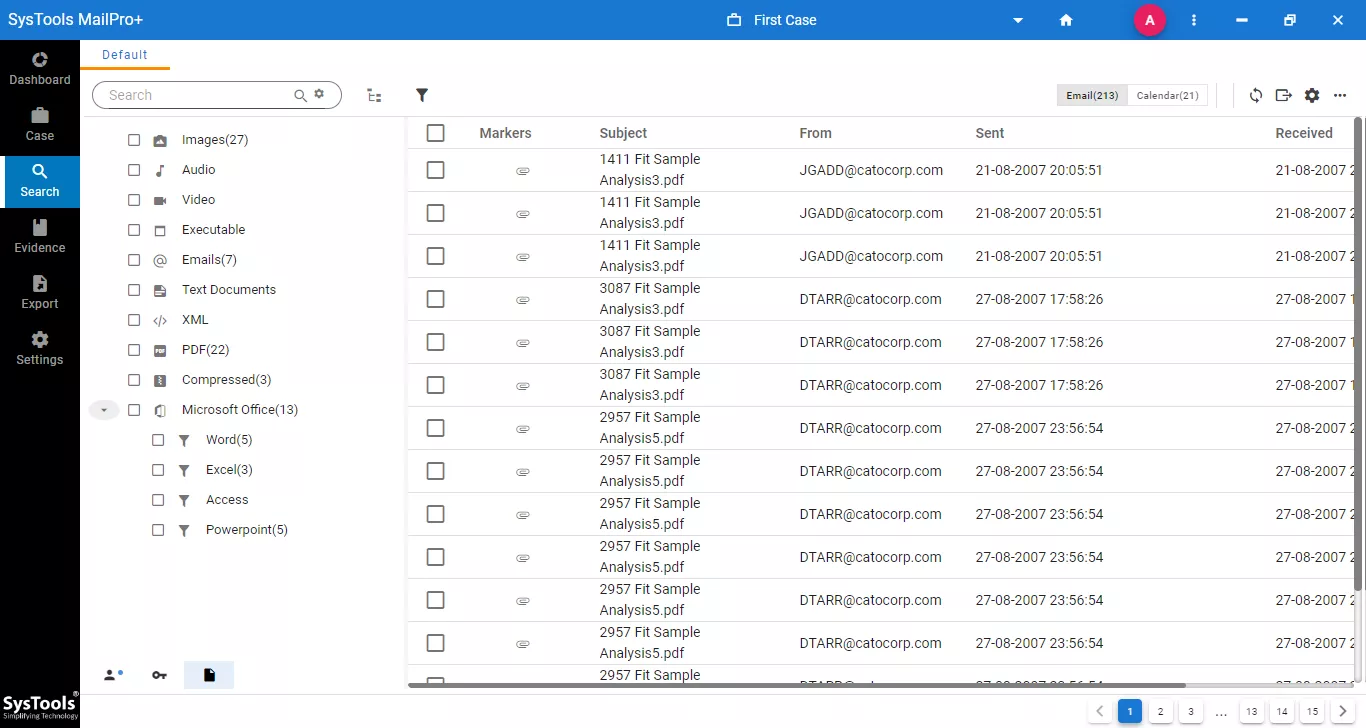Go to the next results page arrow
Screen dimensions: 1366x728
1343,712
